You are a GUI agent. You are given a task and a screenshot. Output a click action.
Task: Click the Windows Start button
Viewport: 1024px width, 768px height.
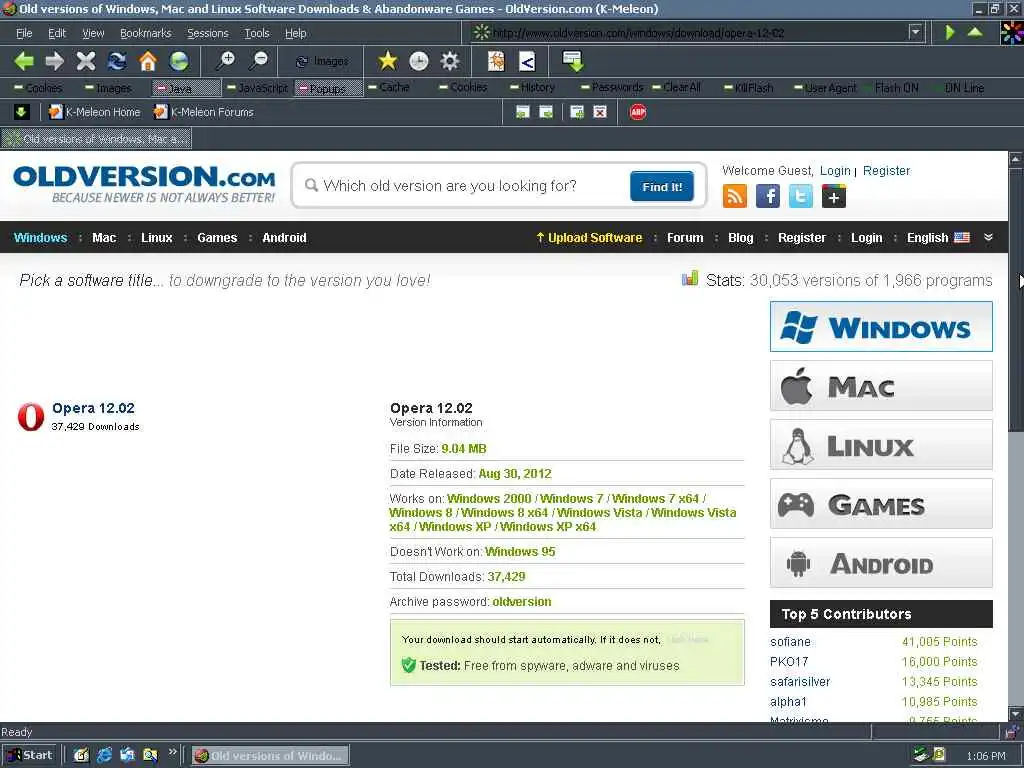[29, 756]
